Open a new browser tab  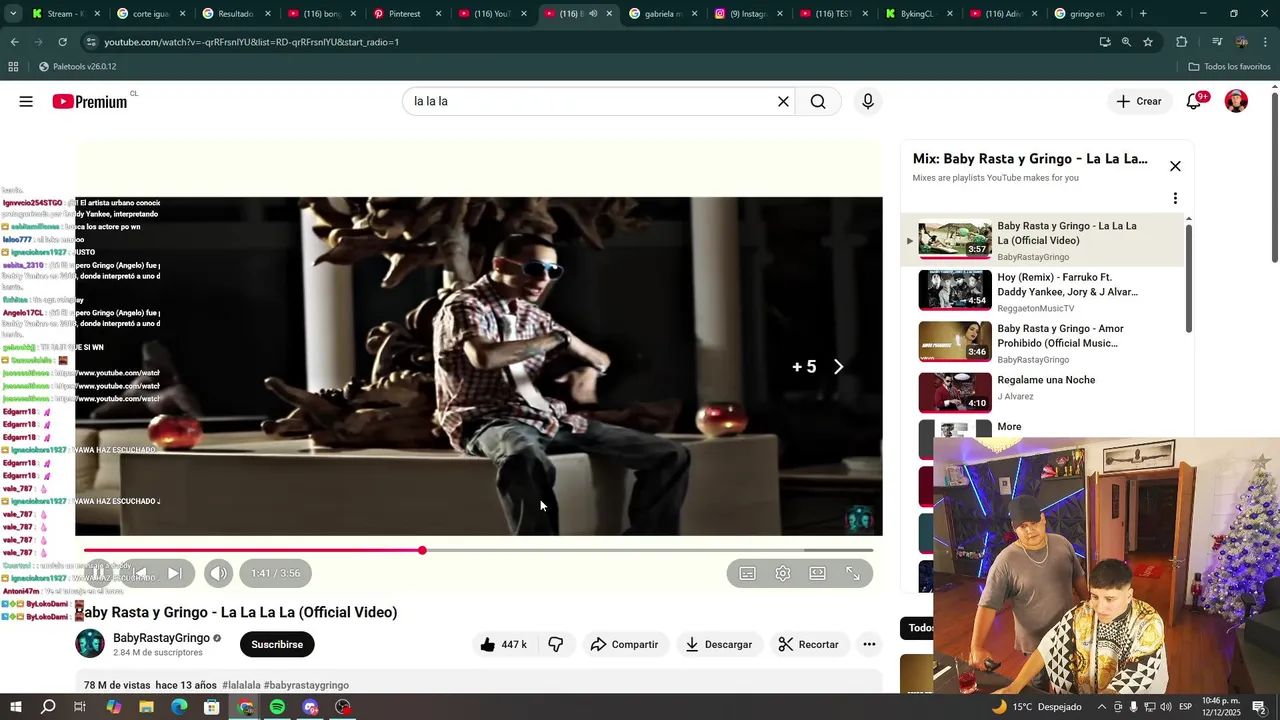(x=1143, y=14)
